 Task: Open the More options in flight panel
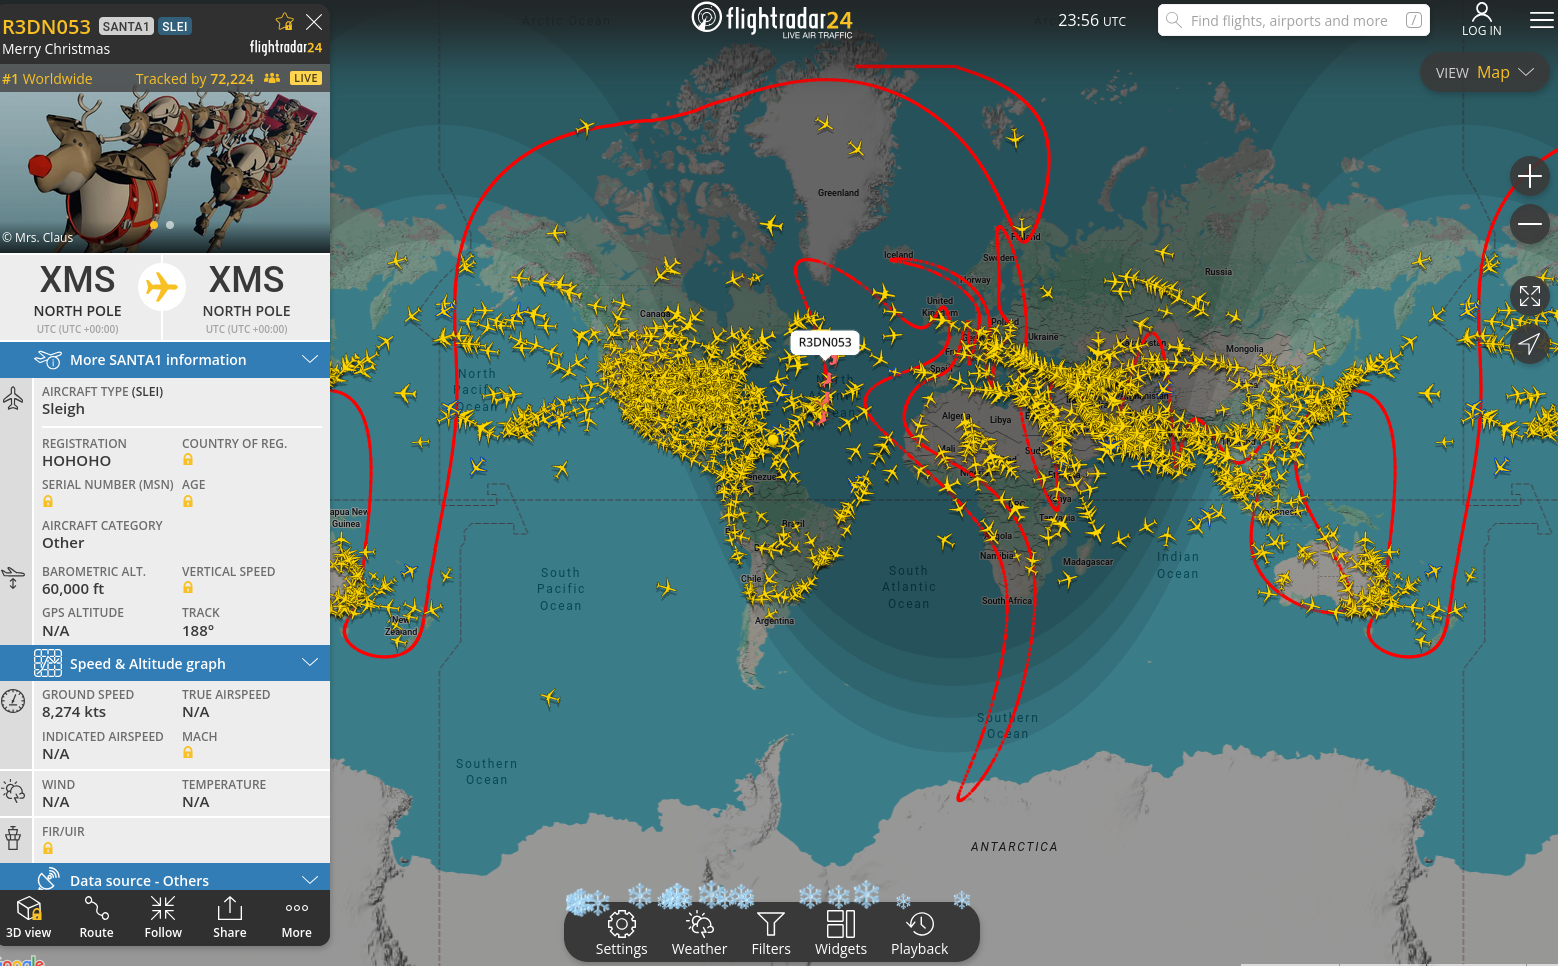point(297,917)
